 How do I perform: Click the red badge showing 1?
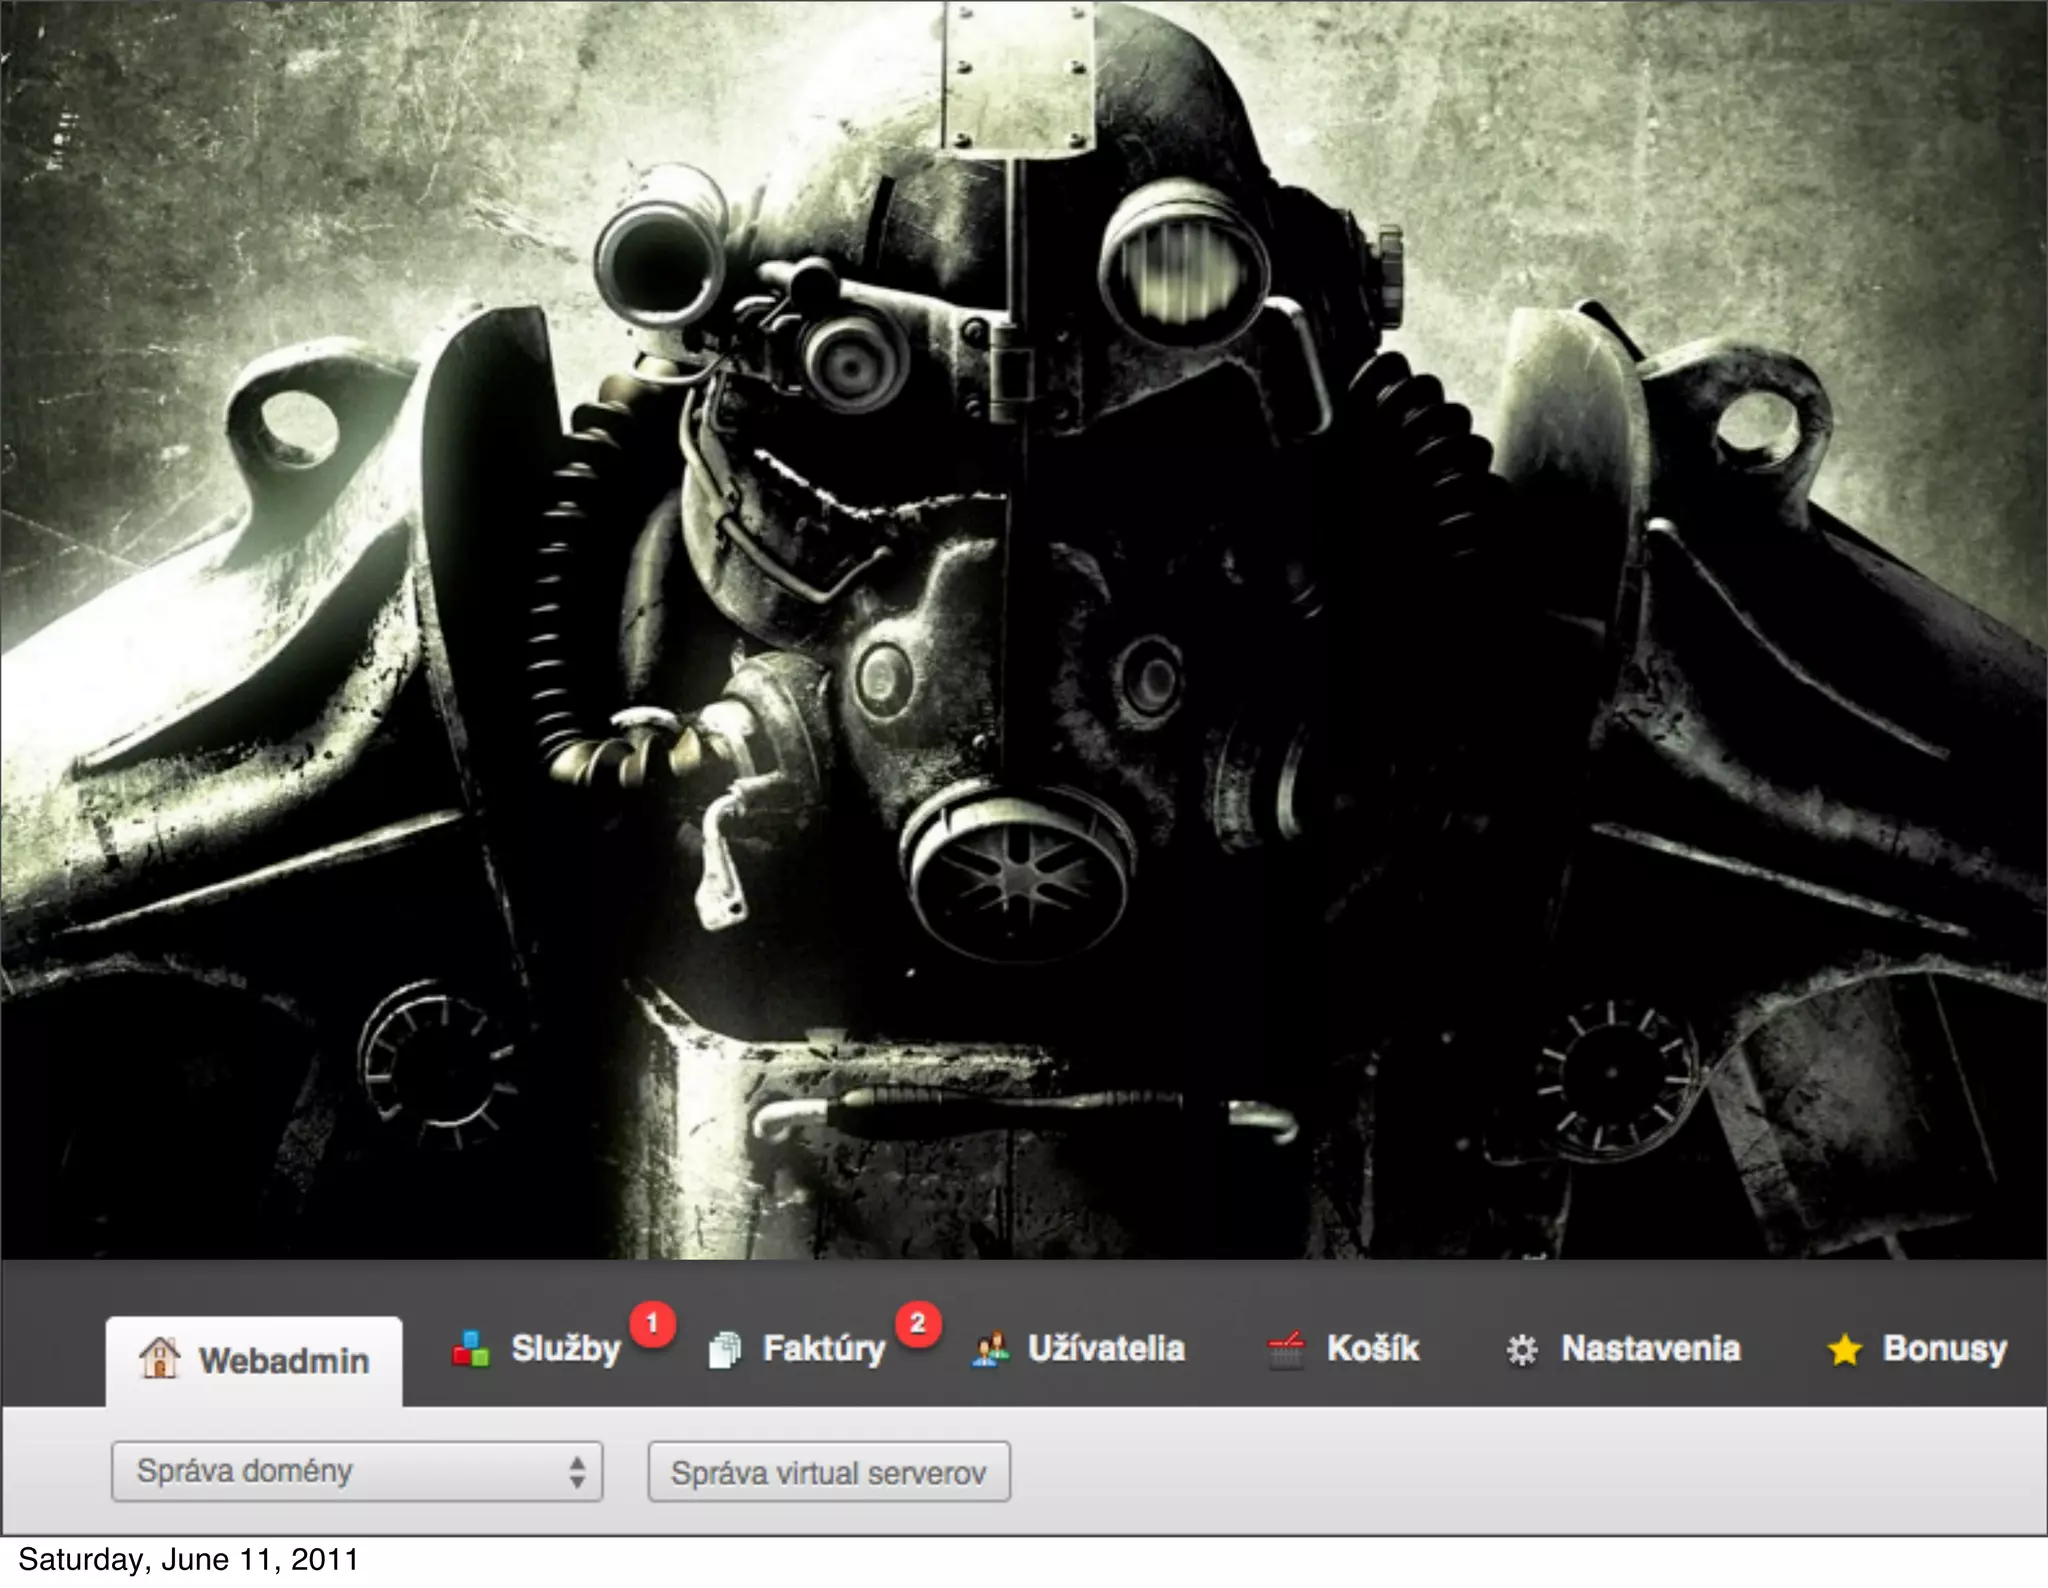(652, 1324)
